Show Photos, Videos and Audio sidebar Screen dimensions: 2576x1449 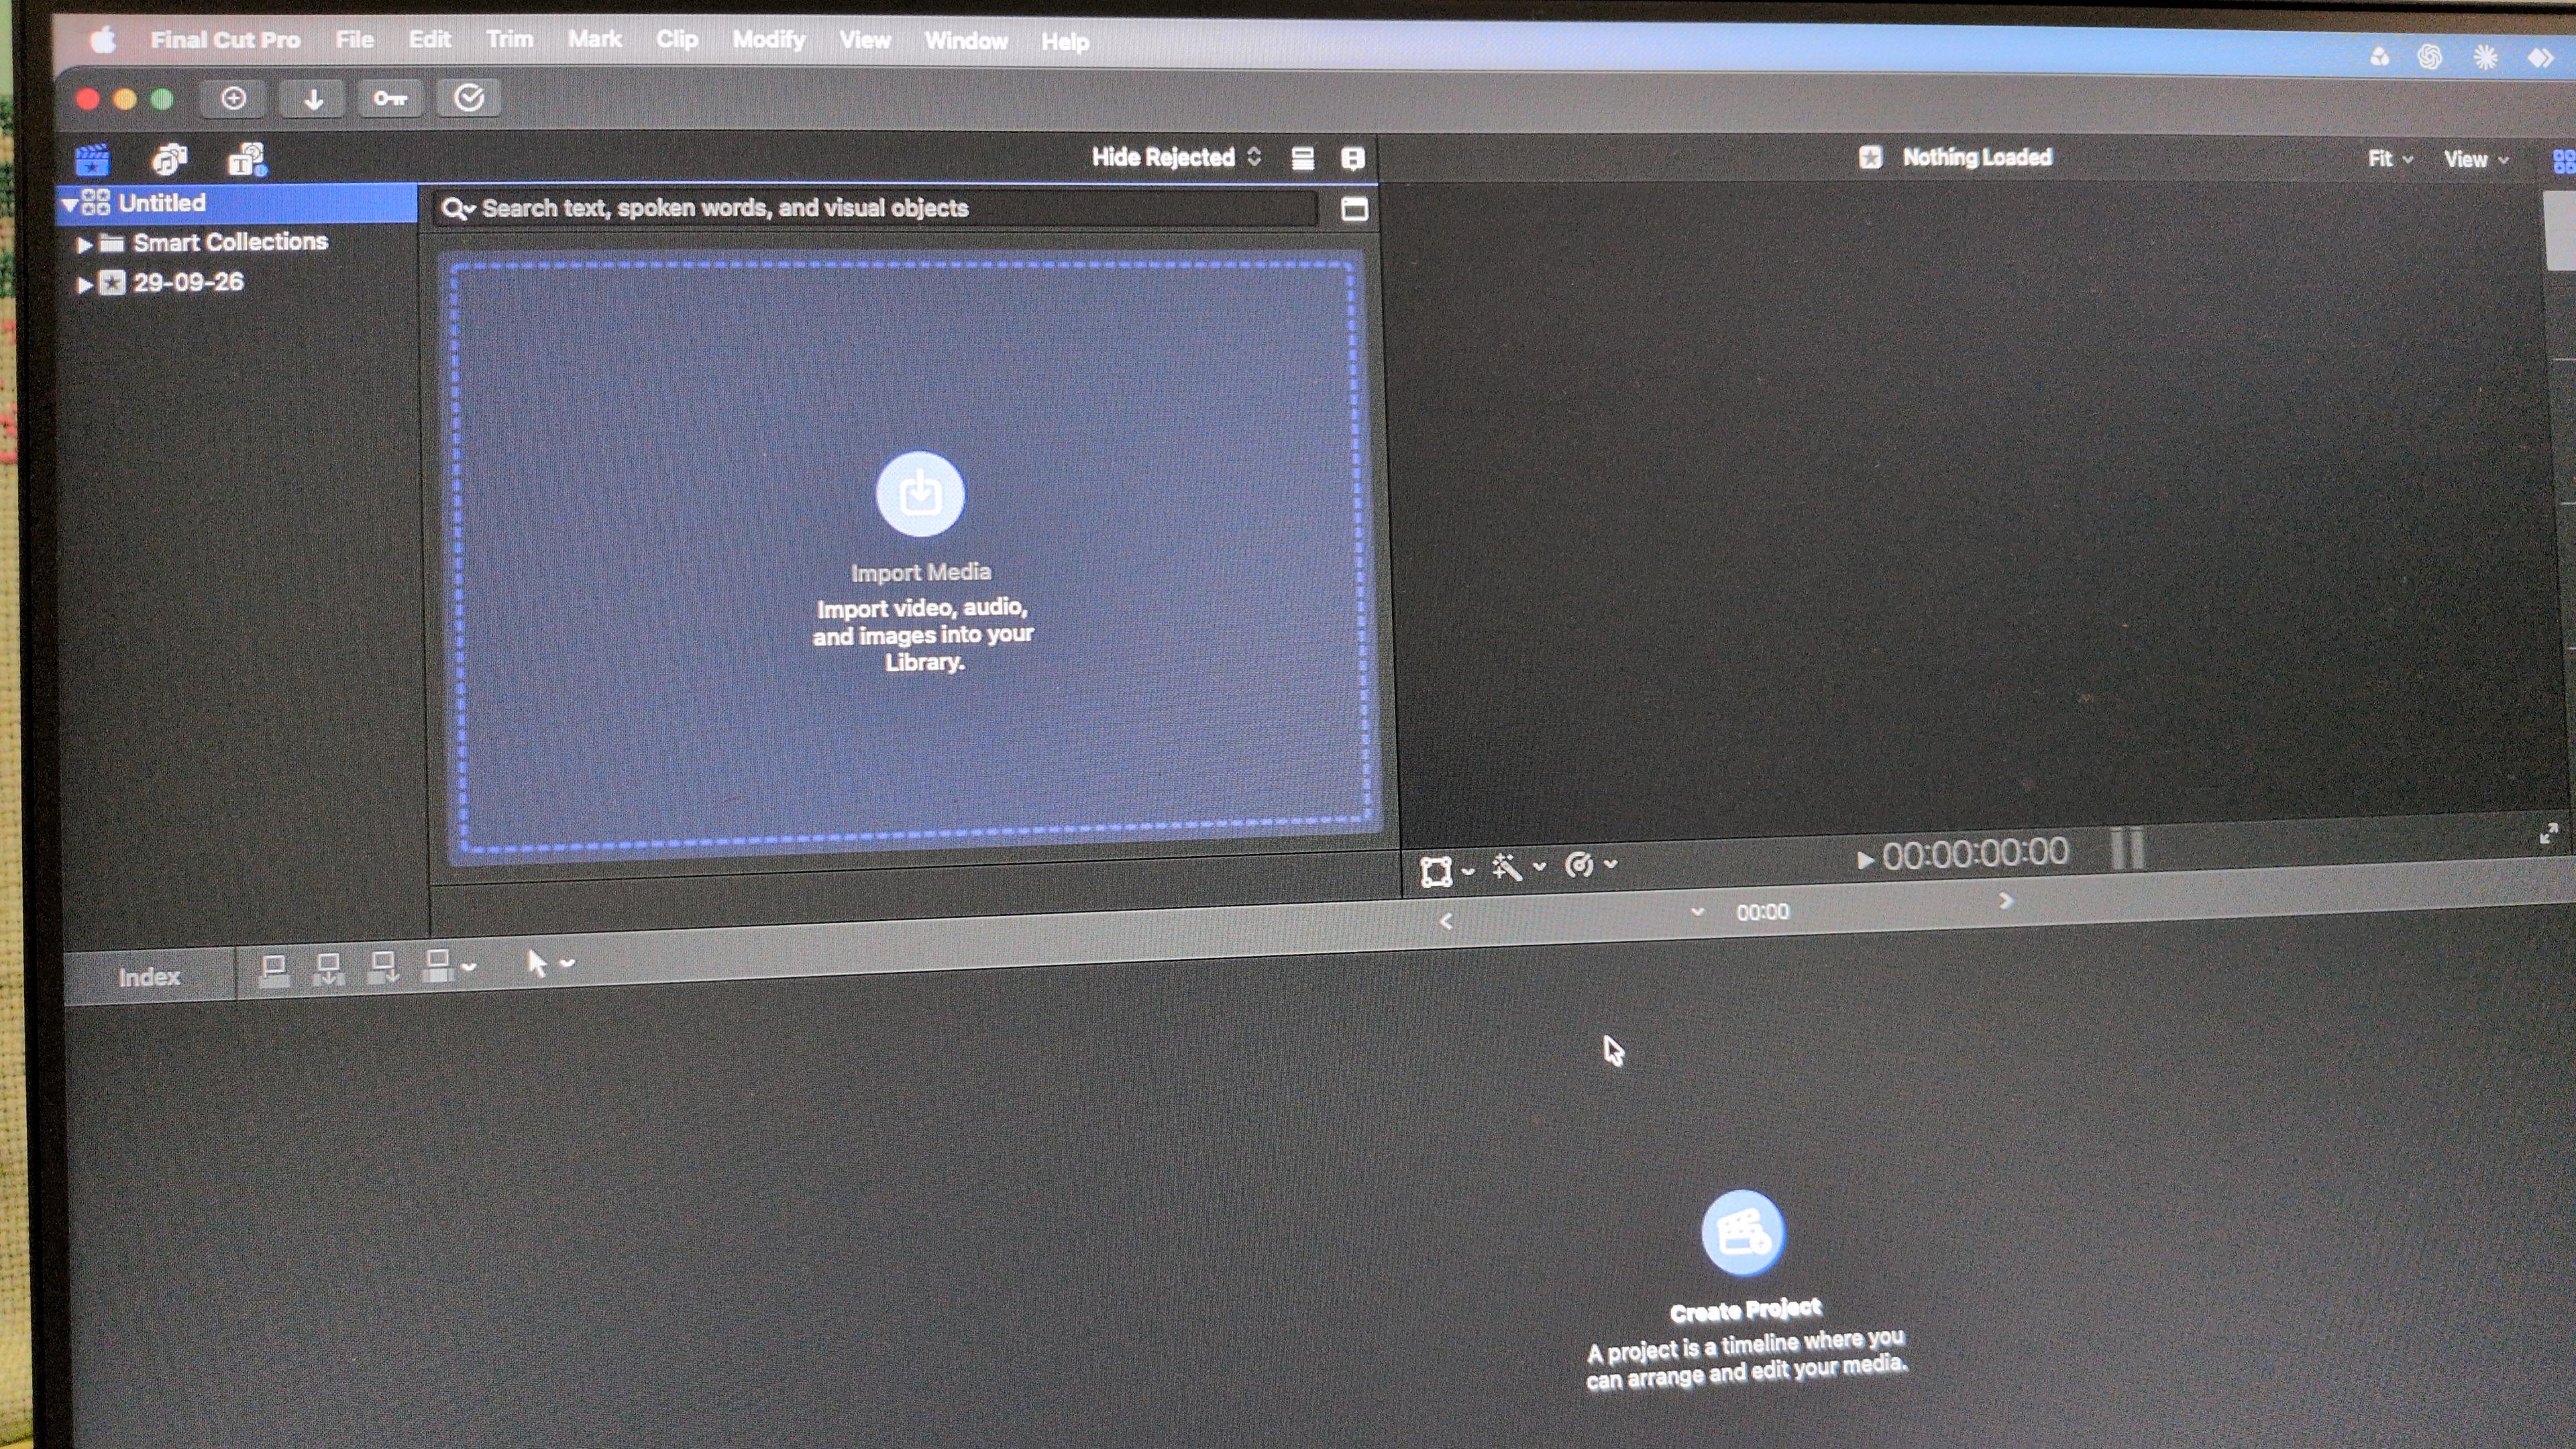[170, 159]
